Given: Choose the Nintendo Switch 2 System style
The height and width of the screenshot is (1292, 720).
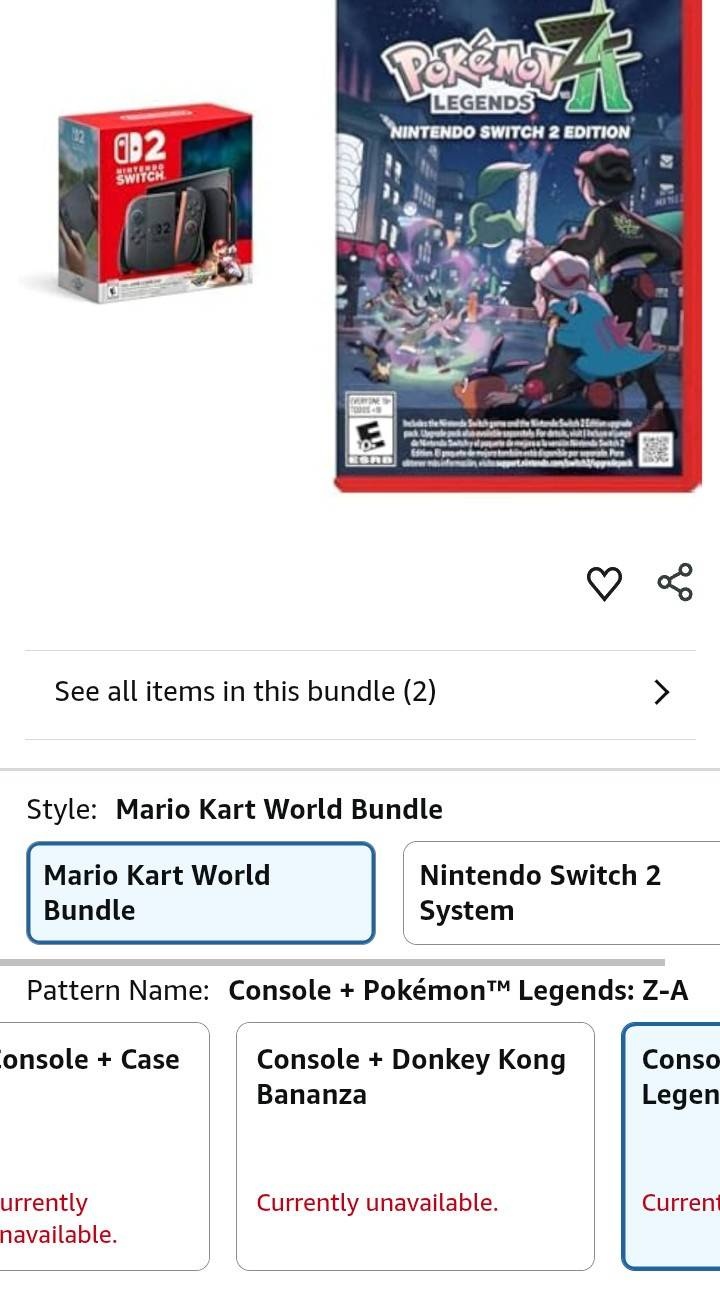Looking at the screenshot, I should [x=562, y=893].
